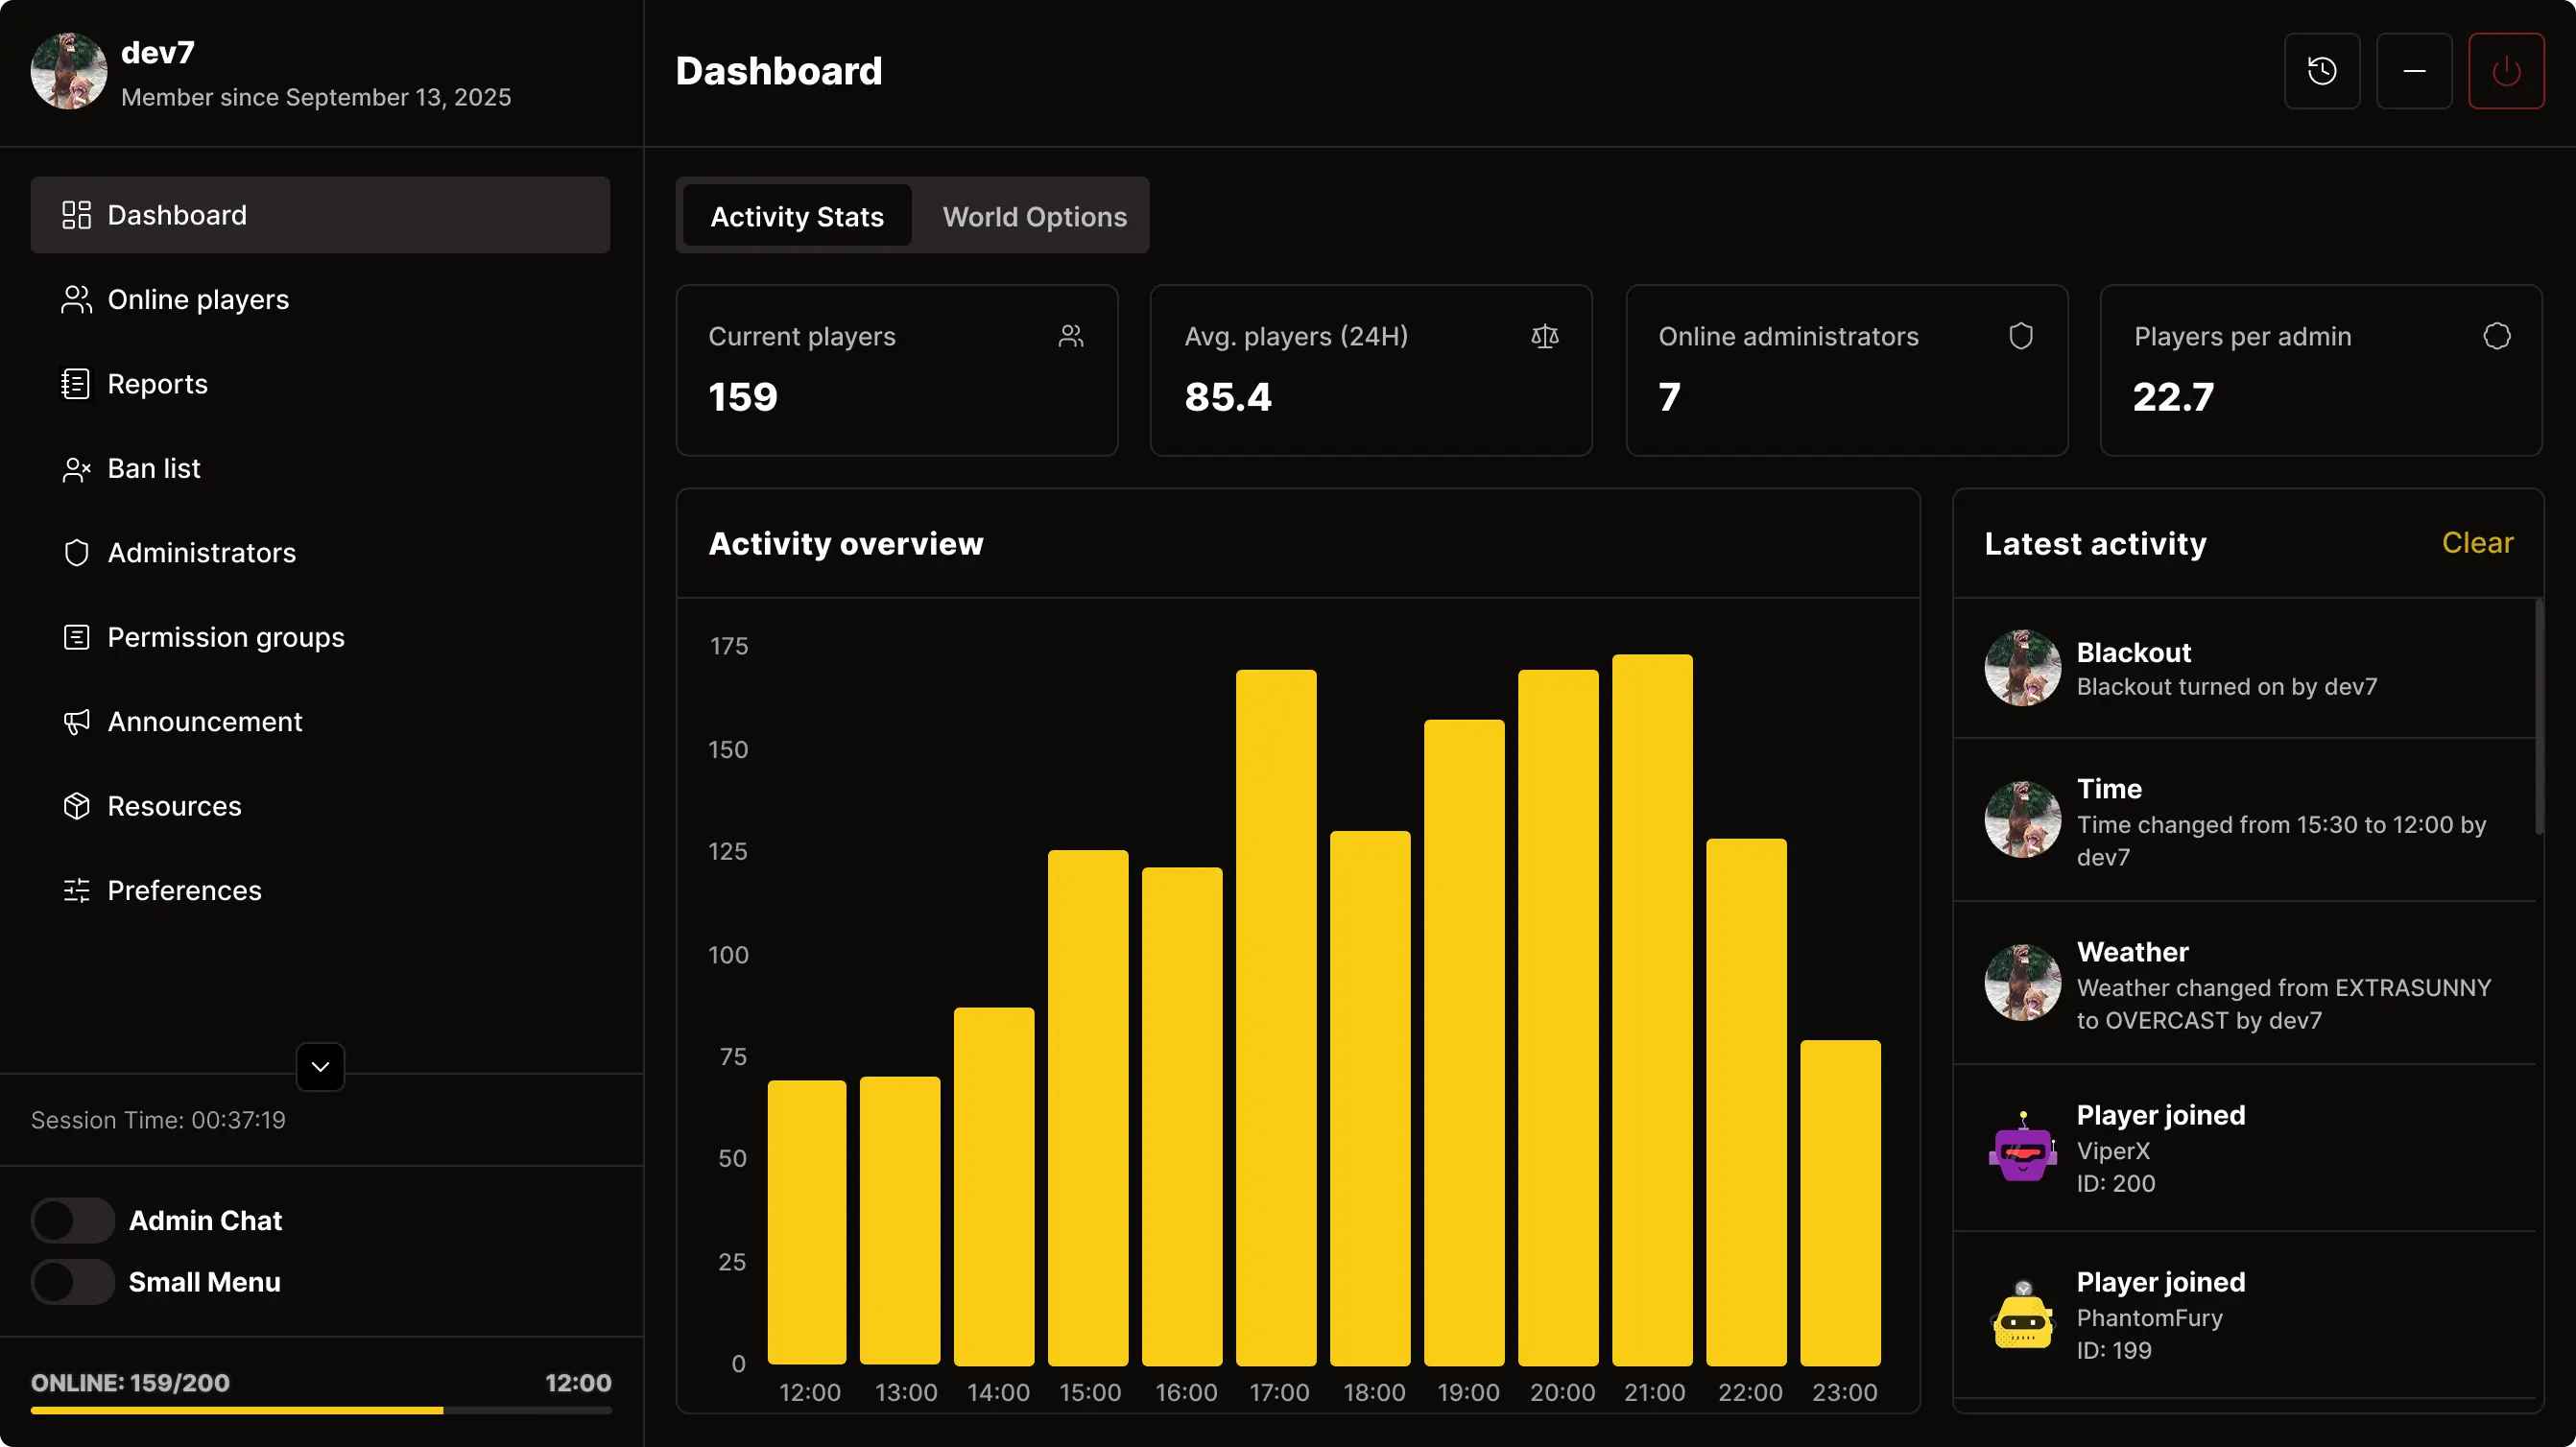Click the Reports notebook icon

click(x=76, y=384)
